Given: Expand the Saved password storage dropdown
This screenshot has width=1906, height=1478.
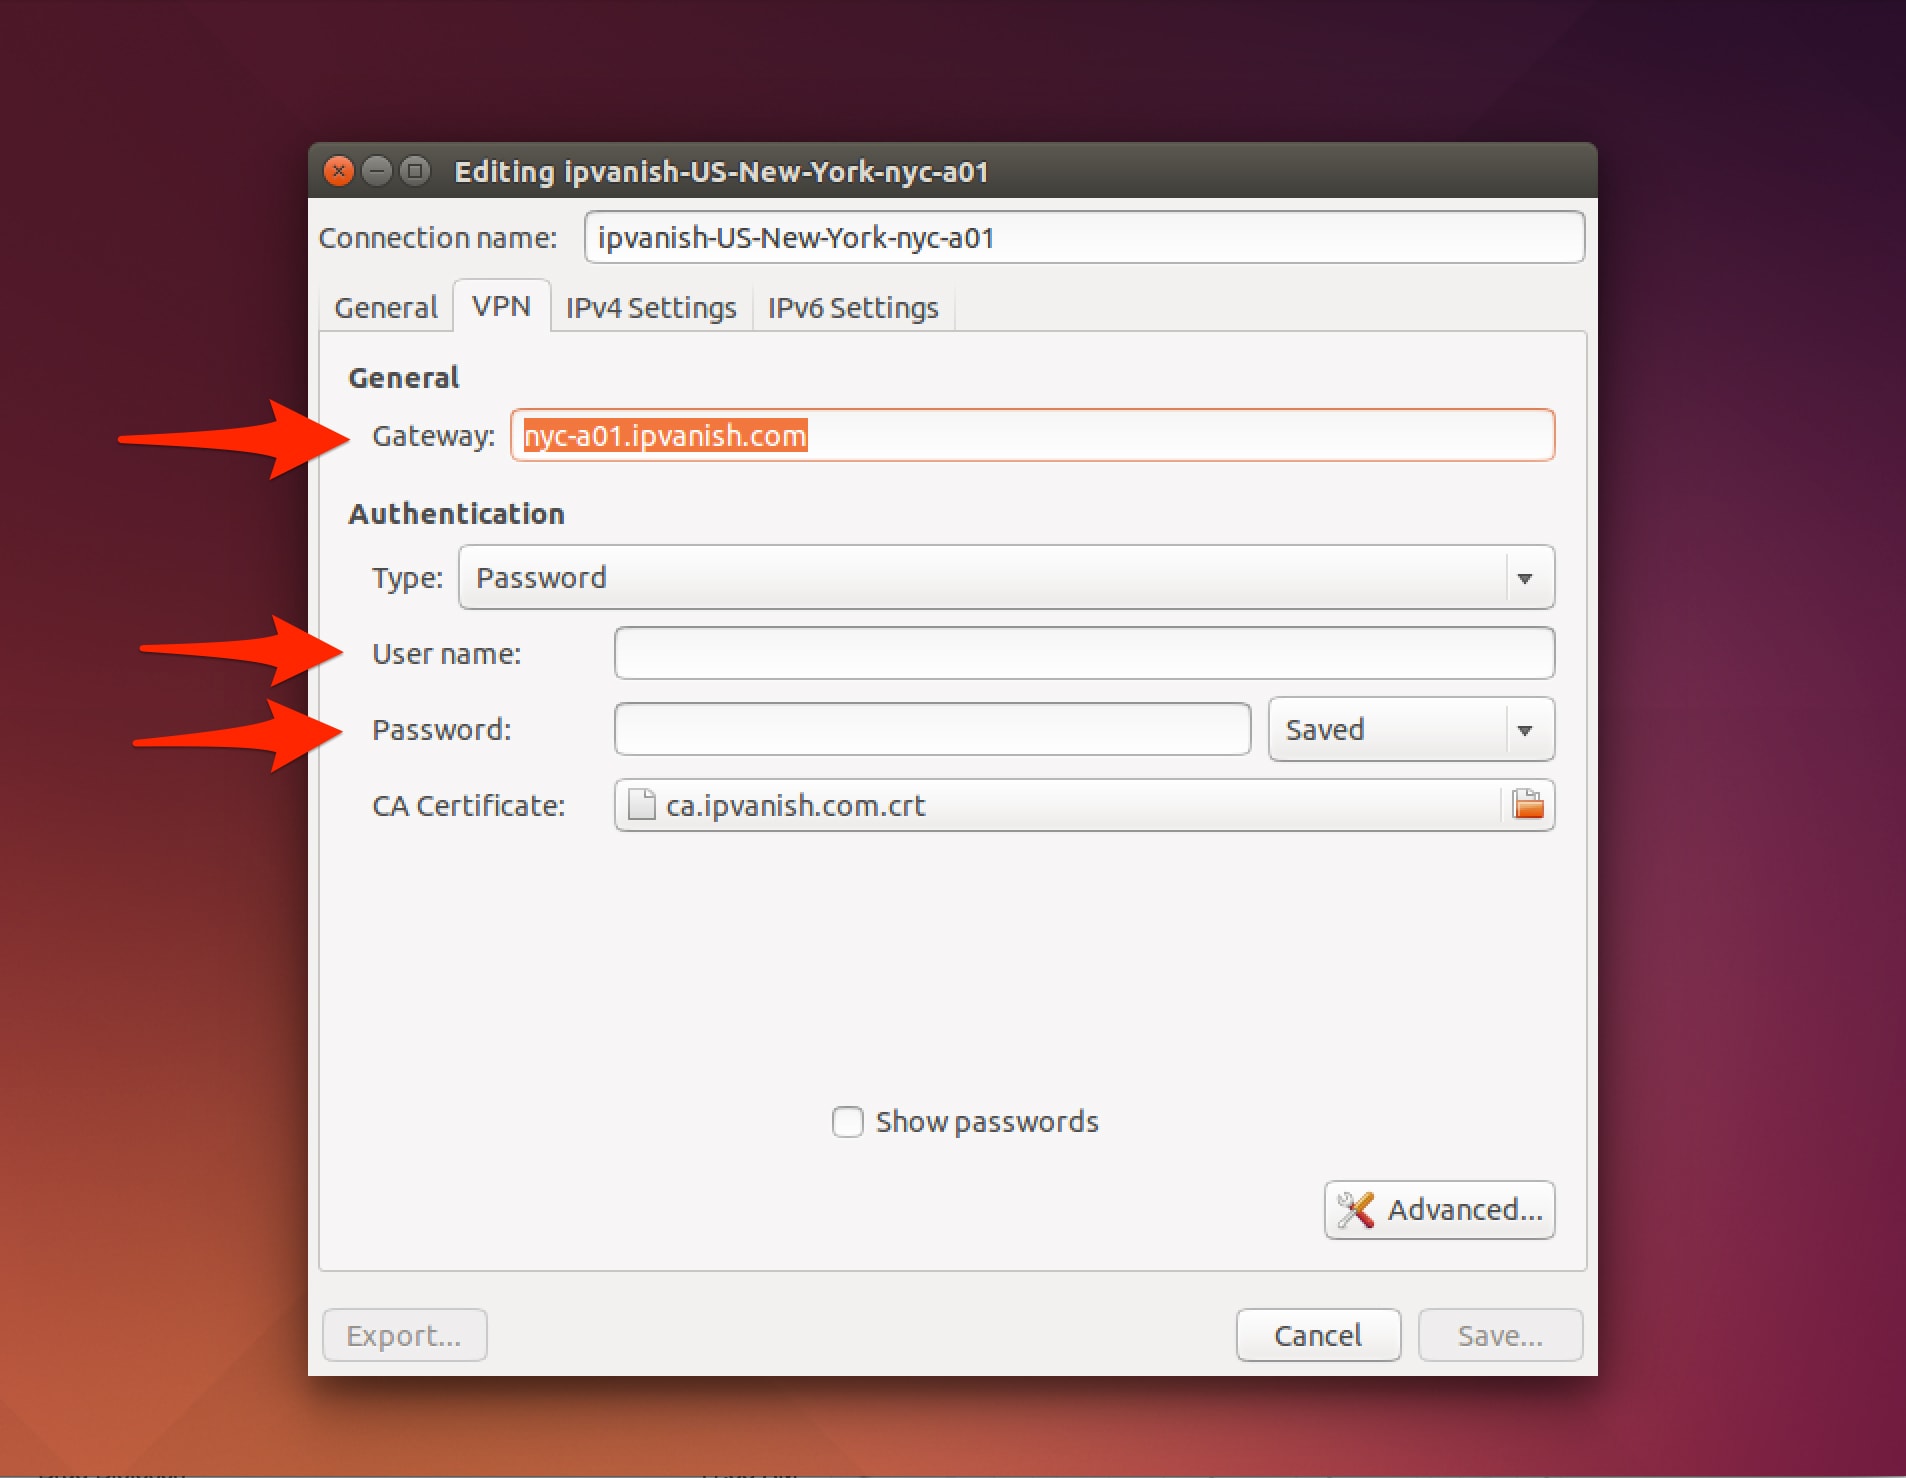Looking at the screenshot, I should [1410, 730].
